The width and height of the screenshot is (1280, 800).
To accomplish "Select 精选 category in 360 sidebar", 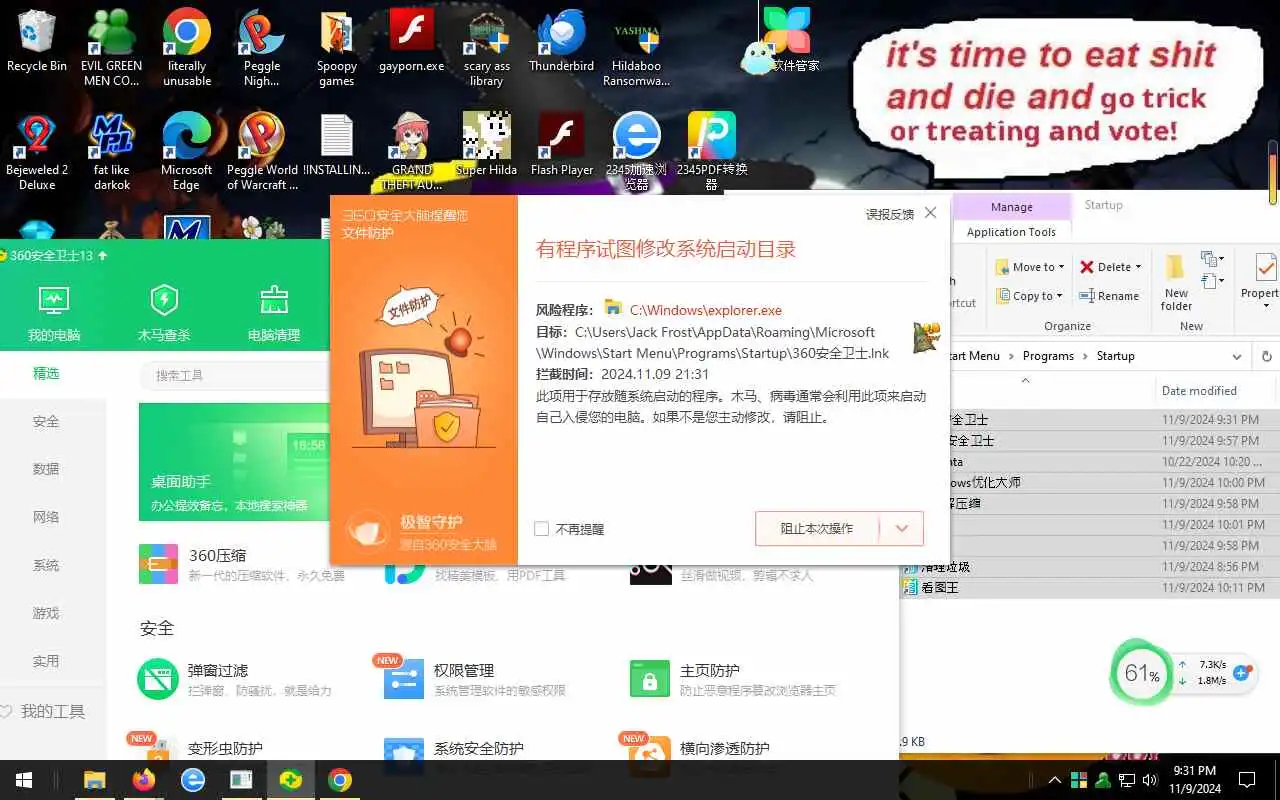I will 46,373.
